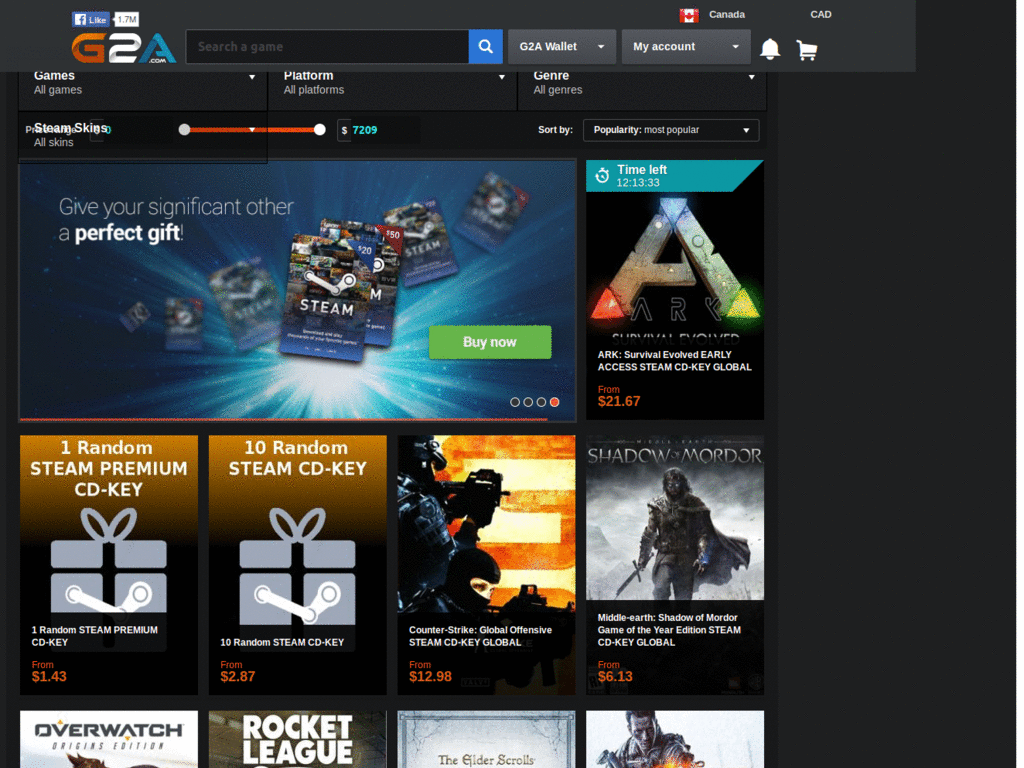The image size is (1024, 768).
Task: Click the Canada region link
Action: (x=726, y=14)
